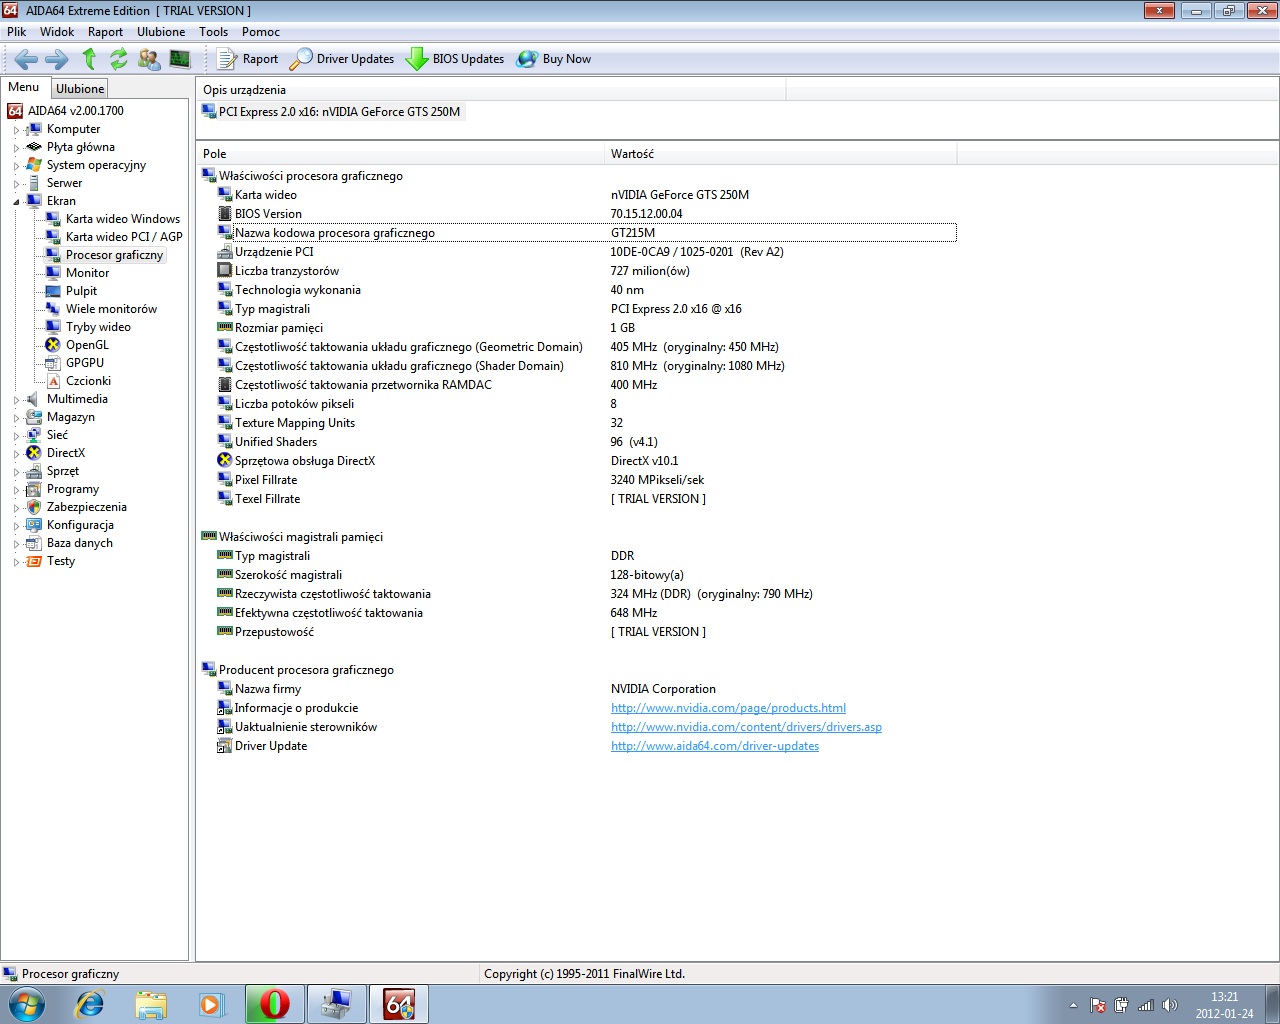Expand the Baza danych tree node
The image size is (1280, 1024).
16,544
